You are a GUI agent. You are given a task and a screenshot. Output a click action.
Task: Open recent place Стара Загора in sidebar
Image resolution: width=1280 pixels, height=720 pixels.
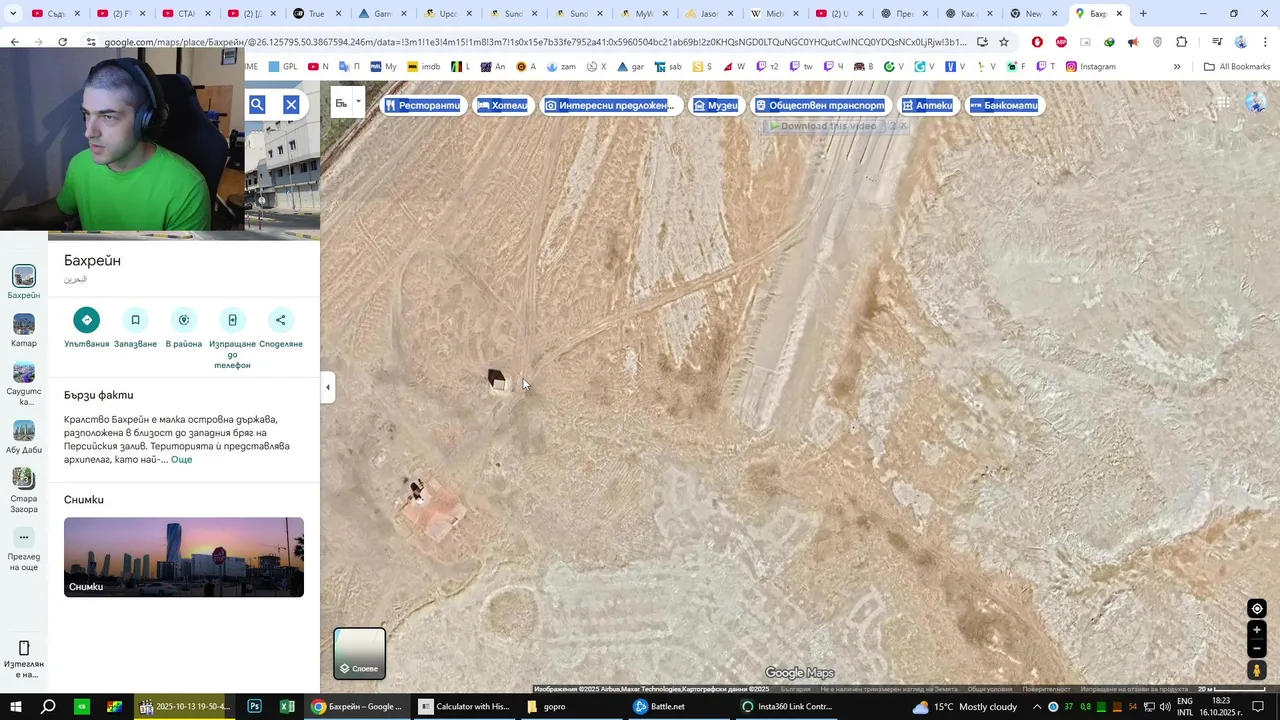point(24,490)
